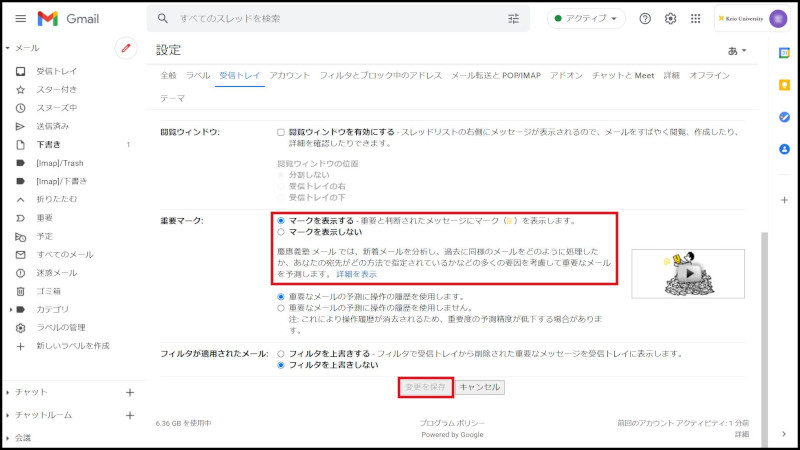Open search filter options icon
The height and width of the screenshot is (450, 800).
coord(514,19)
